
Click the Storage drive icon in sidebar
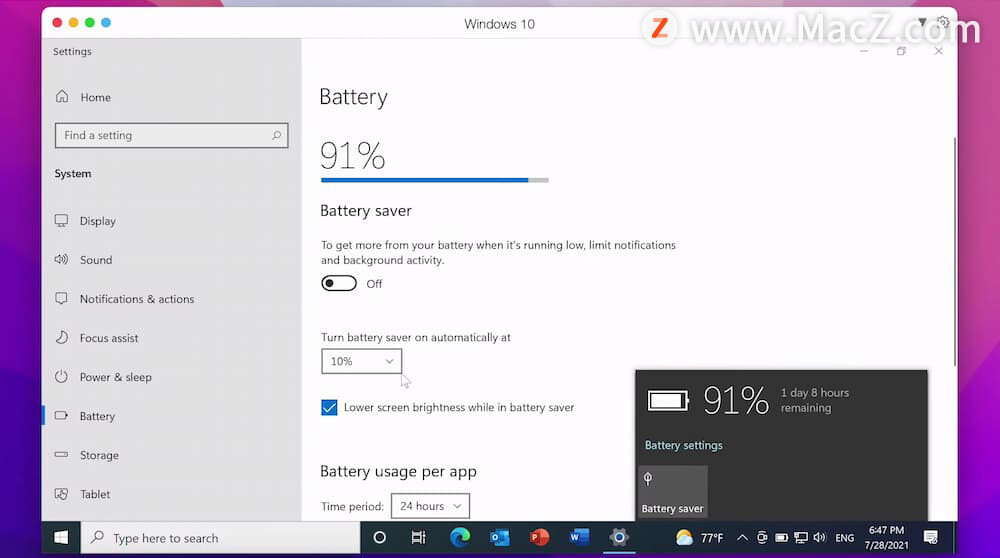(x=61, y=455)
